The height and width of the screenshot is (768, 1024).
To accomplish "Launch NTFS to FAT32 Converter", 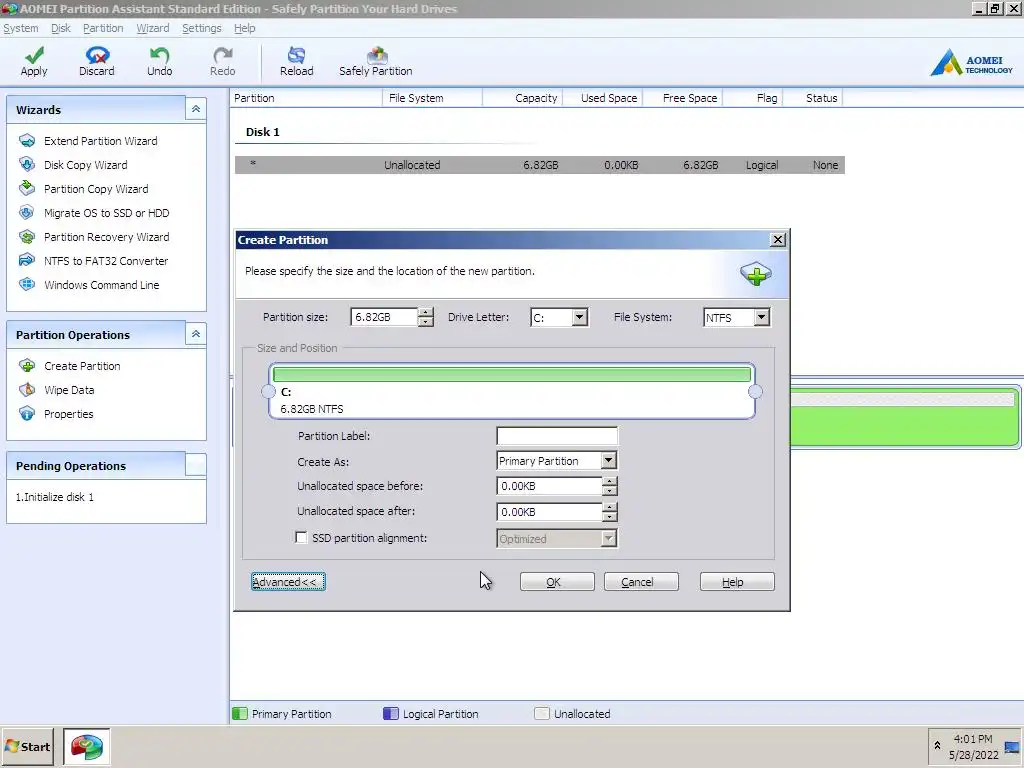I will (x=106, y=261).
